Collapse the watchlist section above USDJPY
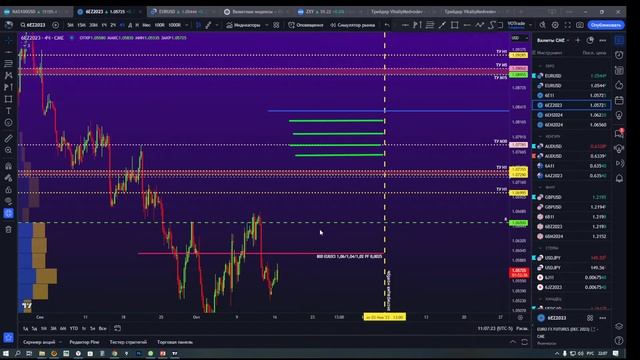The width and height of the screenshot is (640, 360). coord(541,248)
